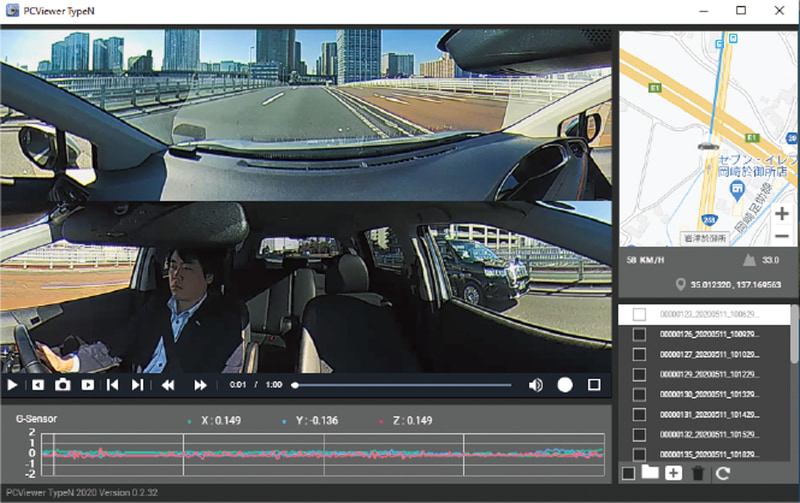This screenshot has width=800, height=503.
Task: Click the 0:01 elapsed time display
Action: click(x=238, y=385)
